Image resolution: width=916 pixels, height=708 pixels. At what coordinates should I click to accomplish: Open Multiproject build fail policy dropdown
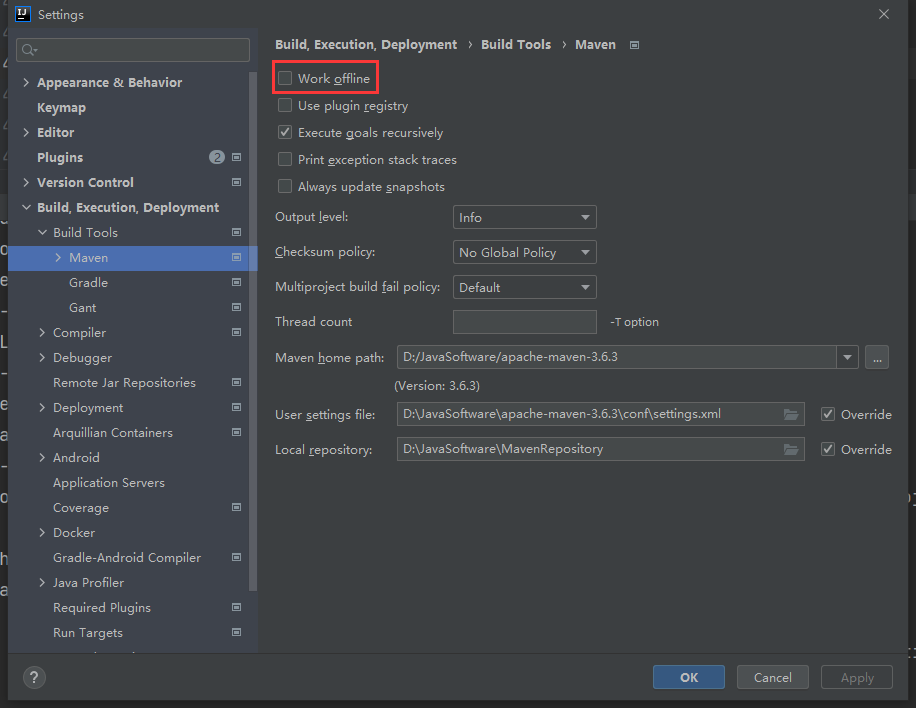tap(525, 287)
